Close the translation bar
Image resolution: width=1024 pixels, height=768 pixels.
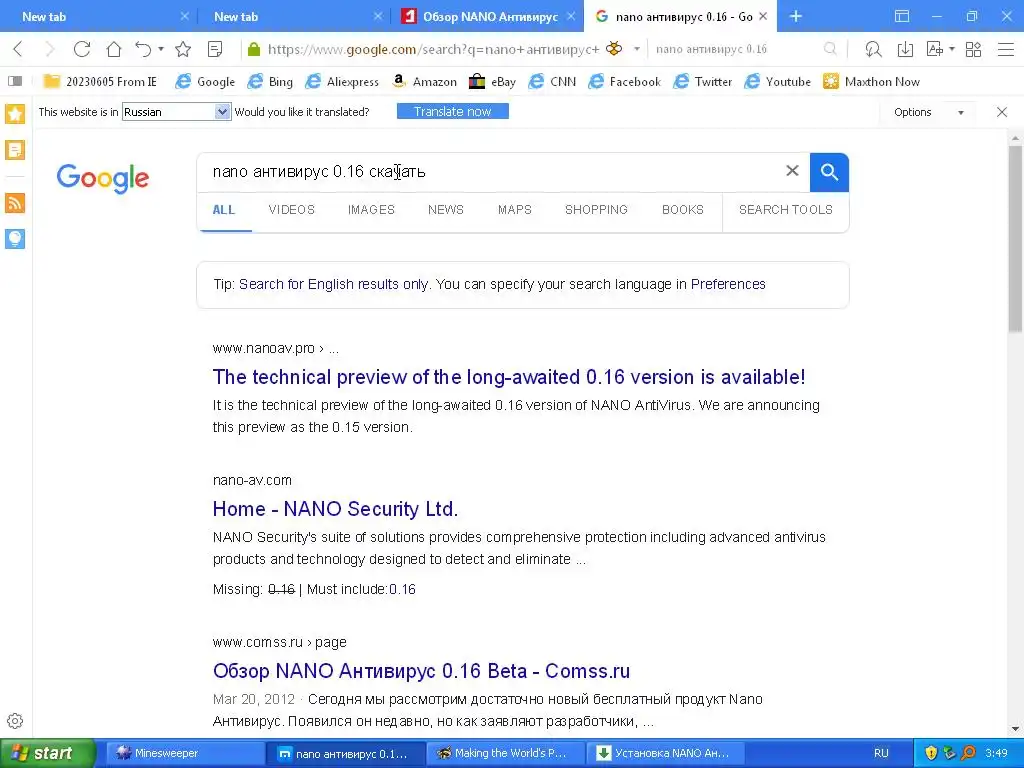tap(1002, 112)
